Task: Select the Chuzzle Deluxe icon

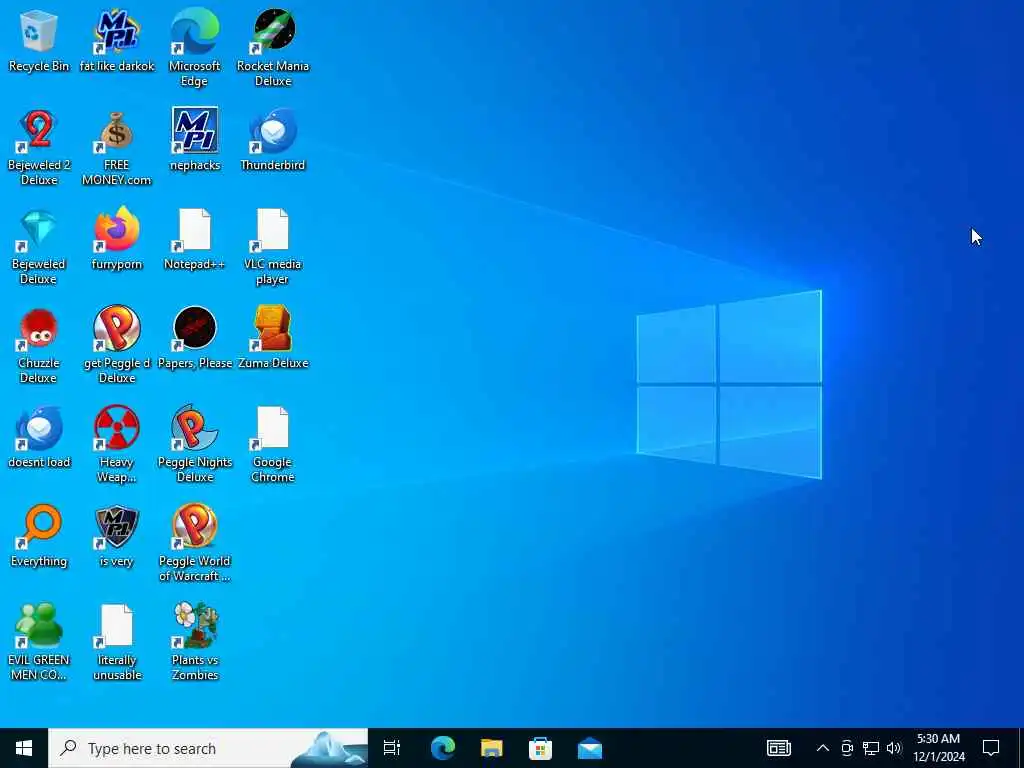Action: click(x=39, y=345)
